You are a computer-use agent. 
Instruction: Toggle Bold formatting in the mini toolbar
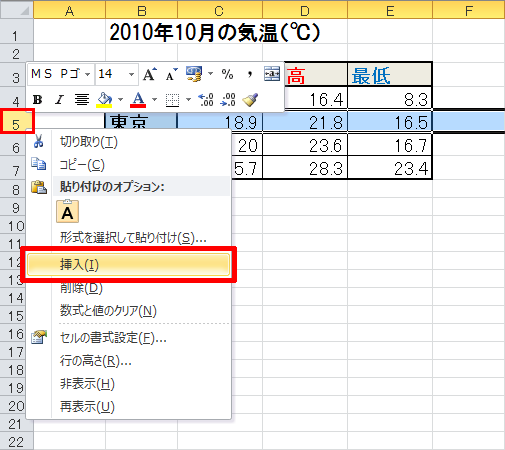(37, 100)
